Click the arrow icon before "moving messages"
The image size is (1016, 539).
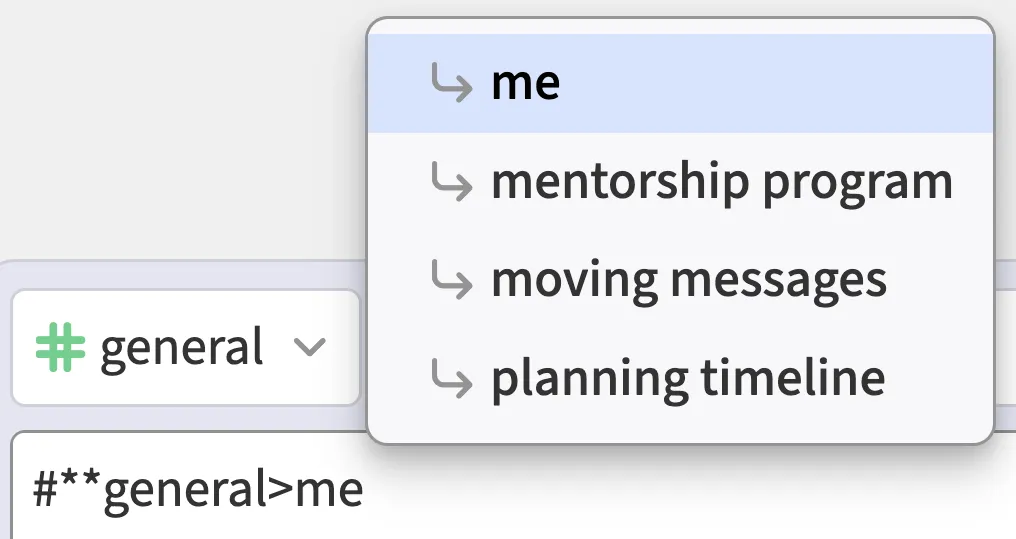point(450,280)
